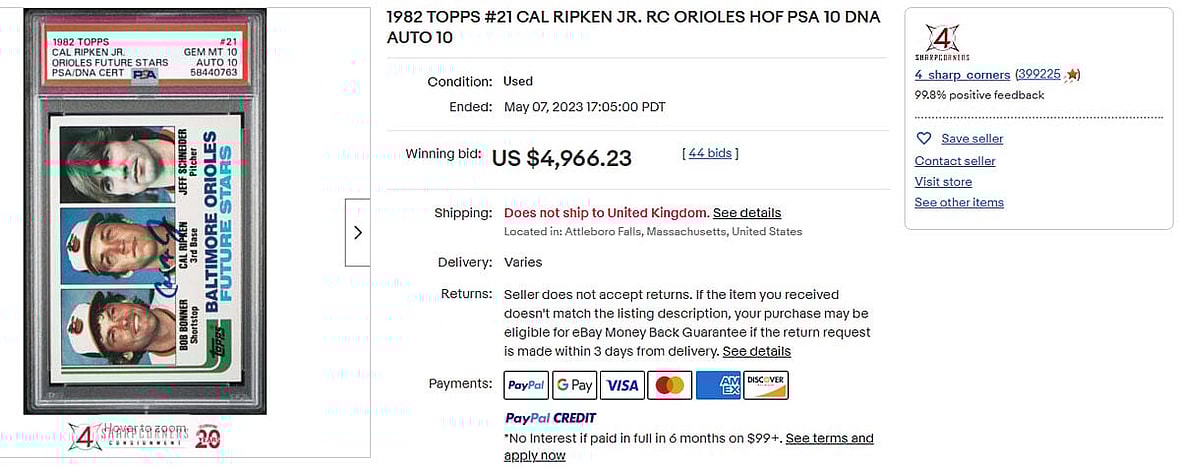View the seller's 399225 feedback score
The image size is (1180, 467).
pos(1039,75)
